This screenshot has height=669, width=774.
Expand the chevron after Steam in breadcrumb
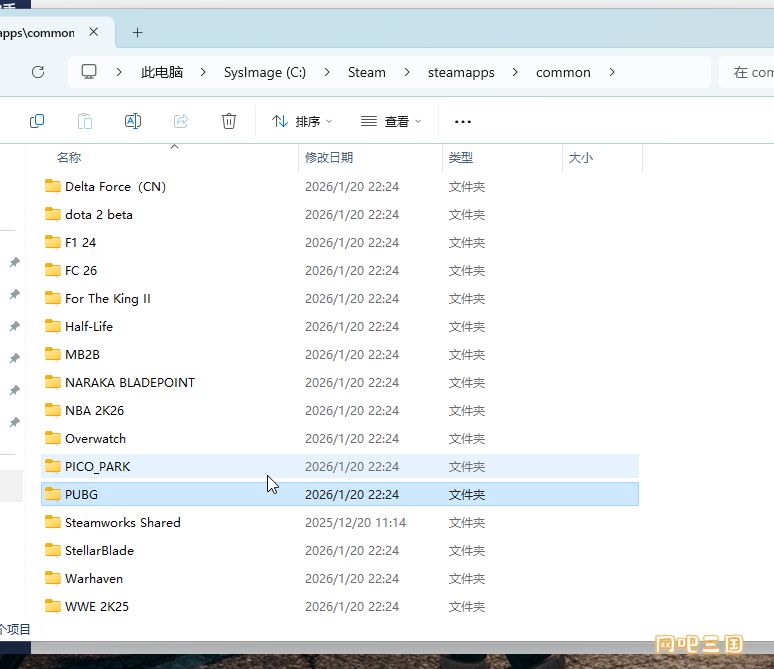pyautogui.click(x=407, y=72)
